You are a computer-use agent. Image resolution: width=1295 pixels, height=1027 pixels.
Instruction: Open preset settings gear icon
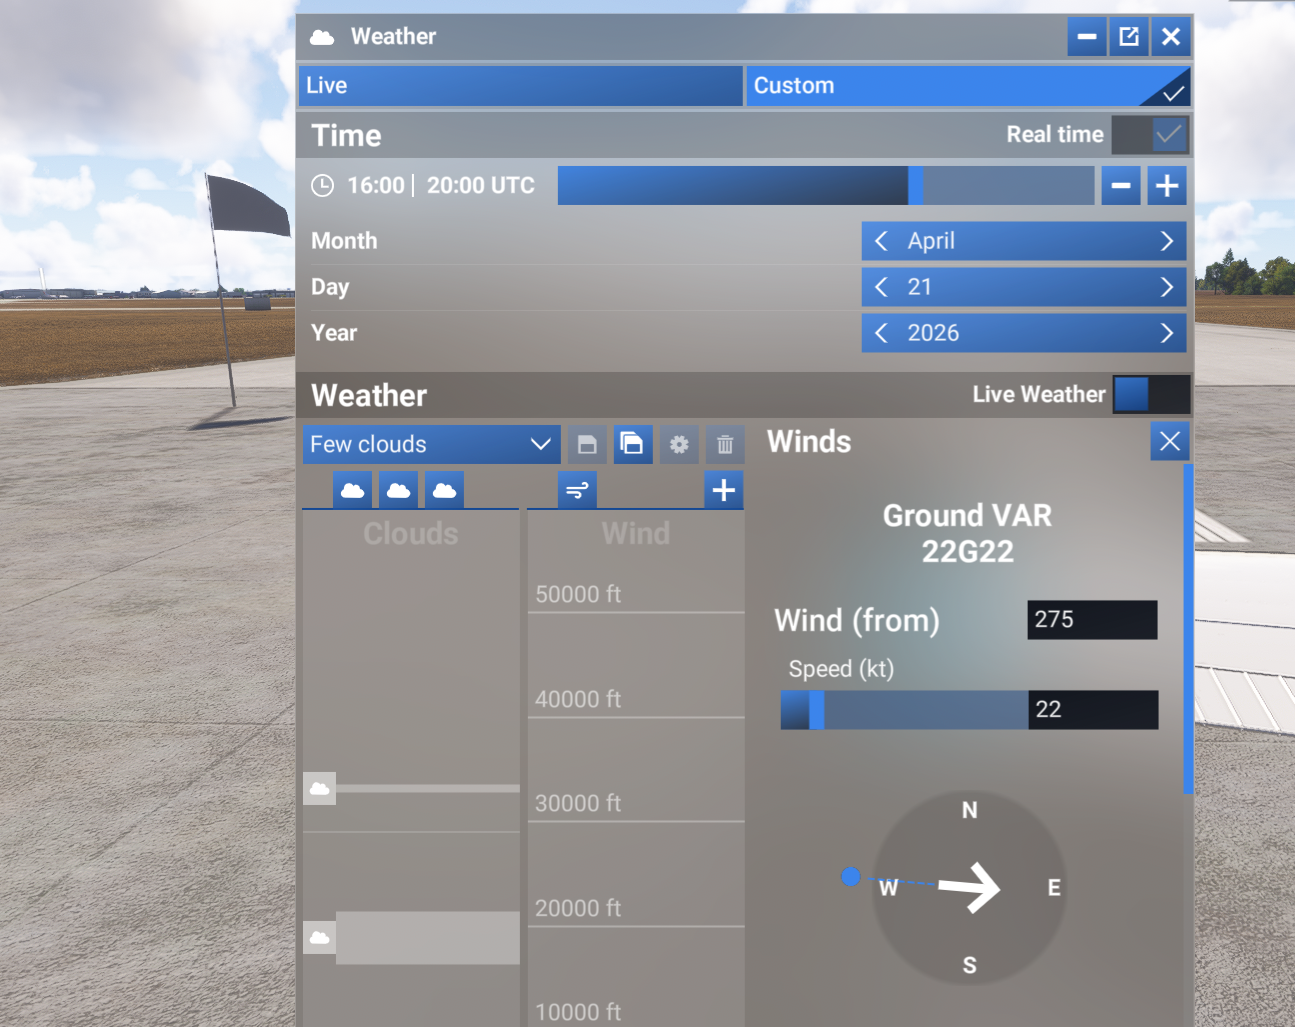(x=679, y=444)
